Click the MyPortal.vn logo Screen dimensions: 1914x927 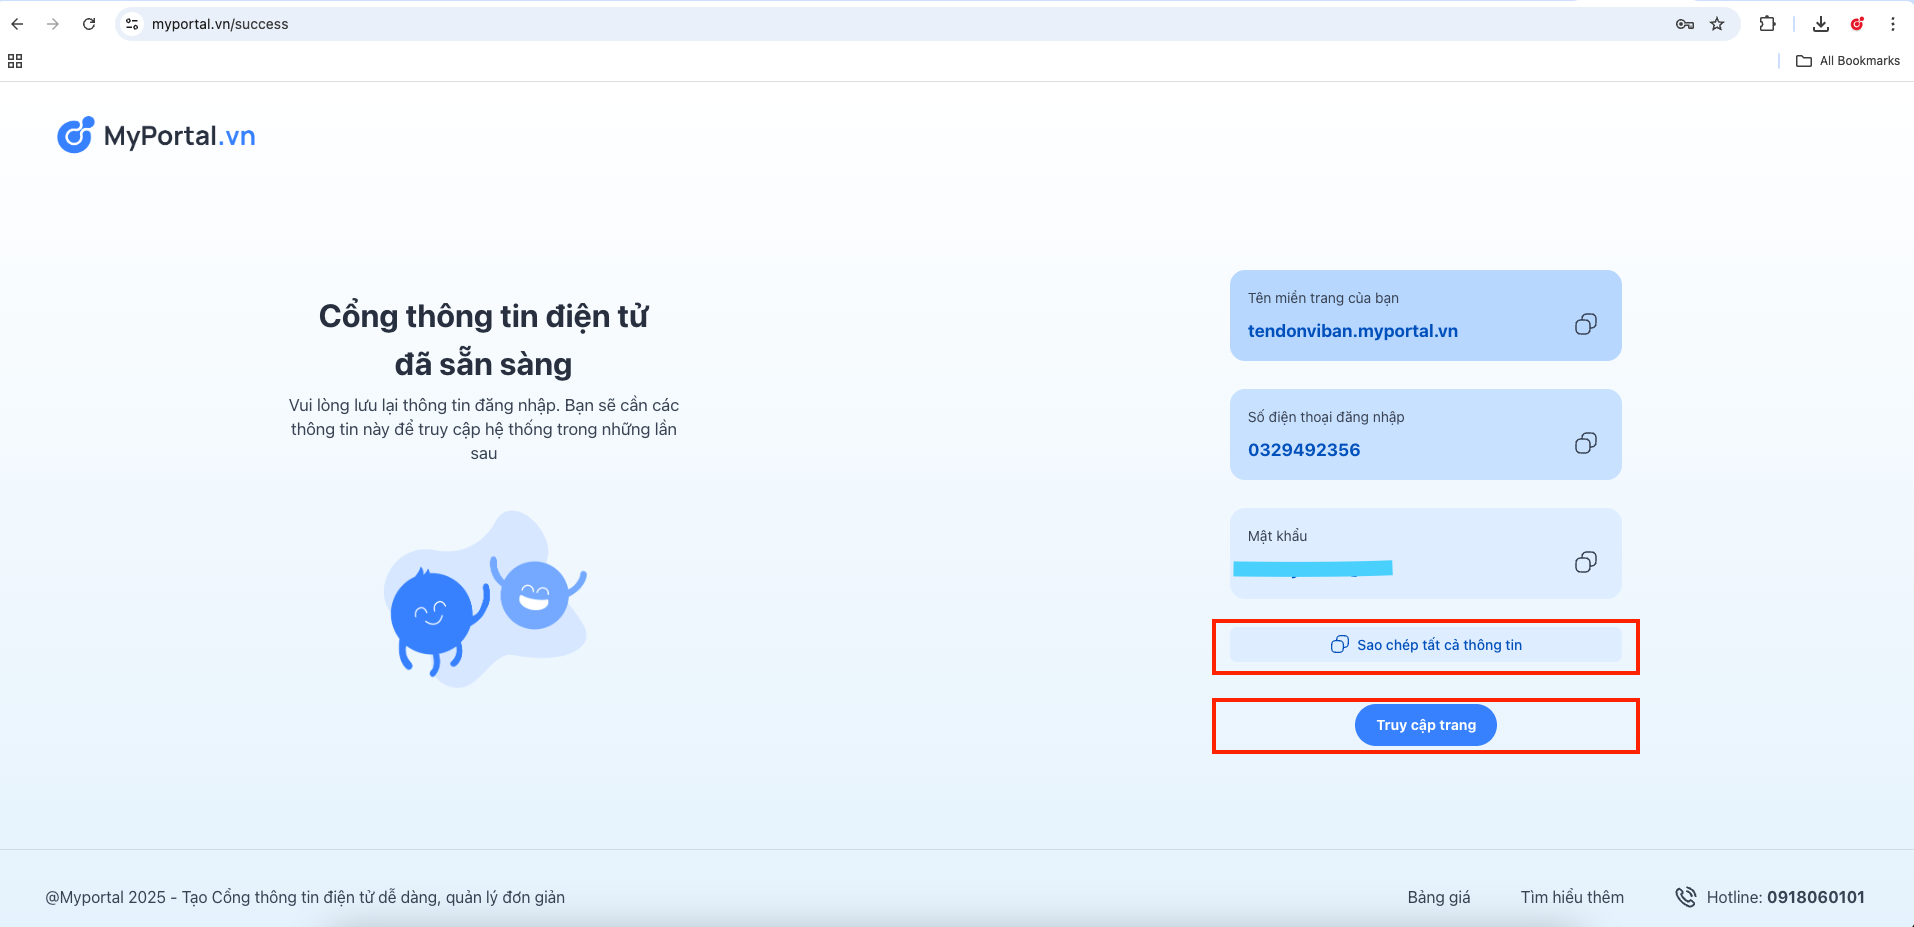click(156, 136)
